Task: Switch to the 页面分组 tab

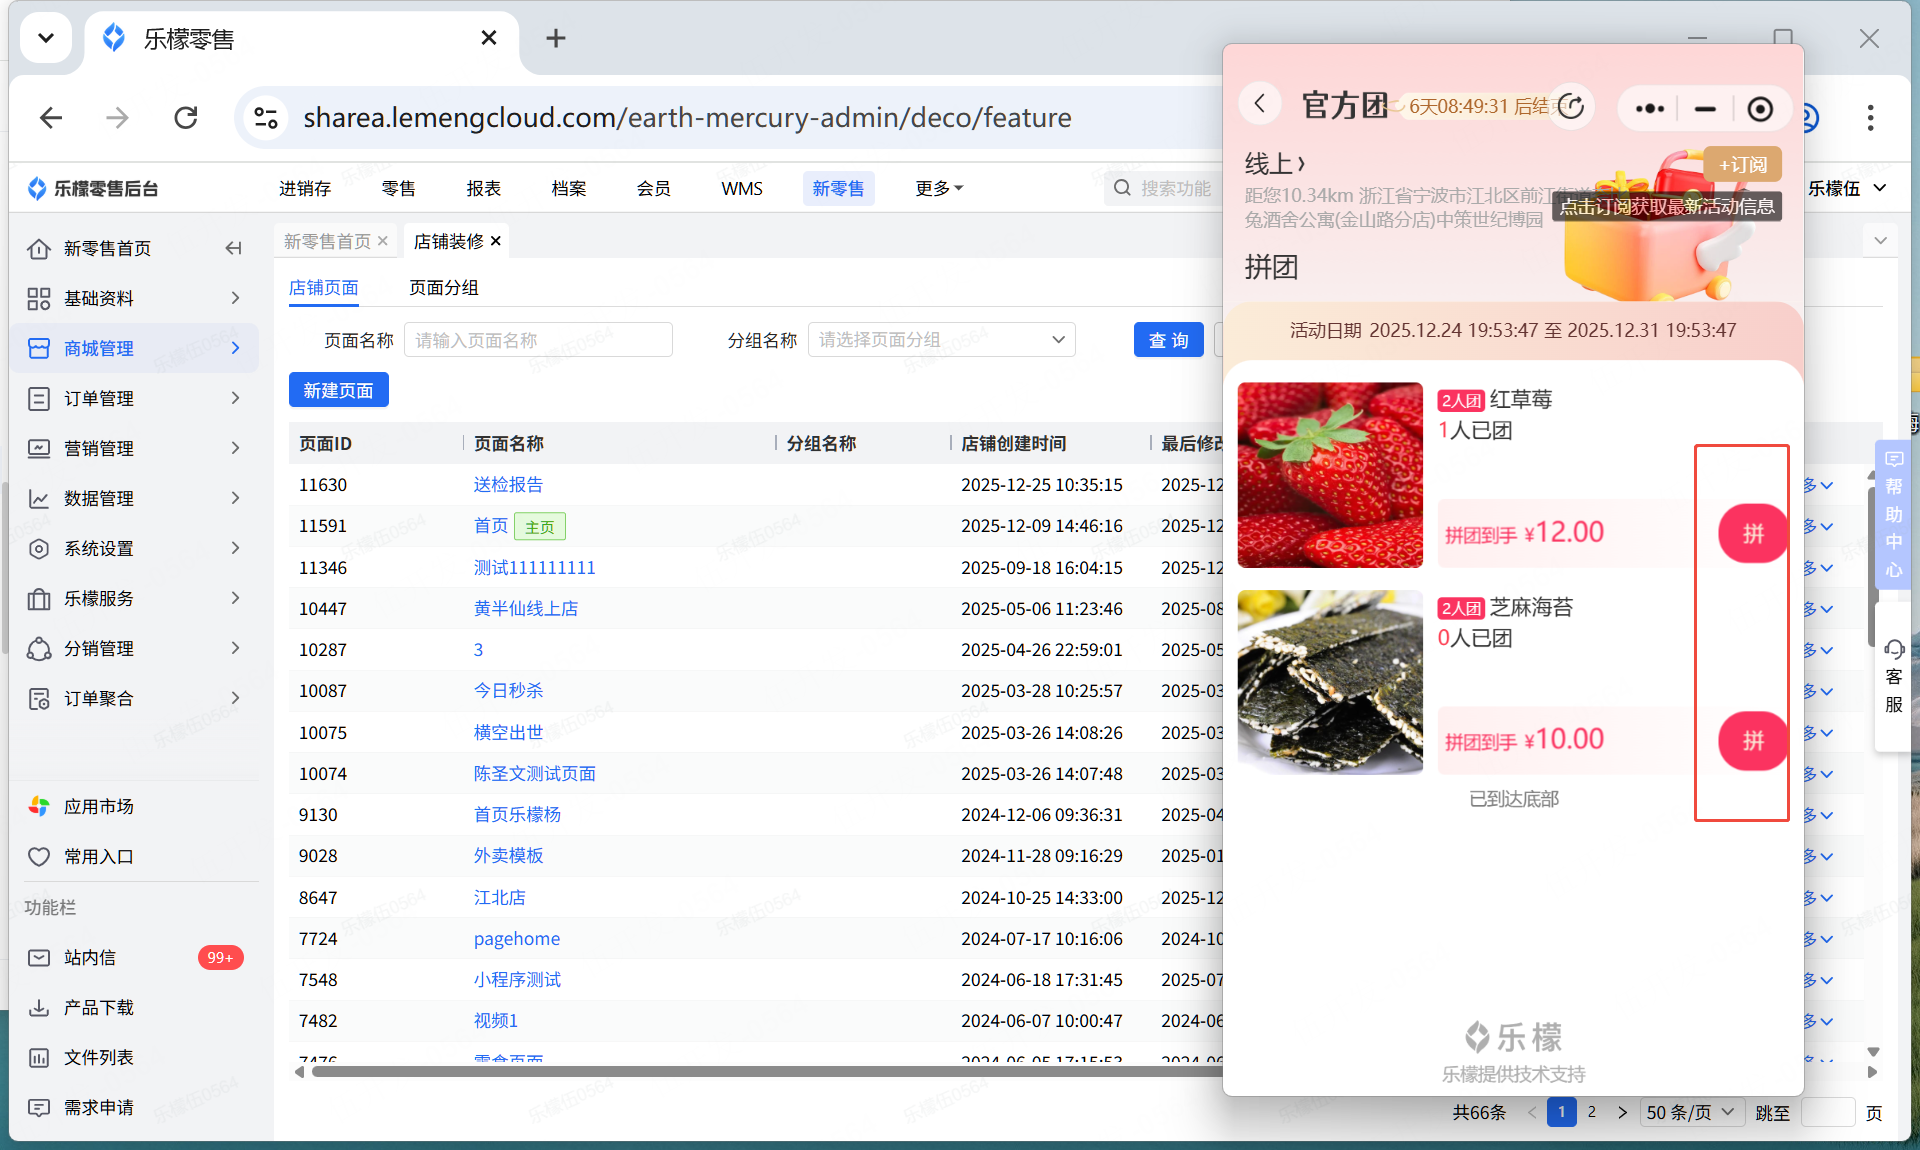Action: (x=443, y=288)
